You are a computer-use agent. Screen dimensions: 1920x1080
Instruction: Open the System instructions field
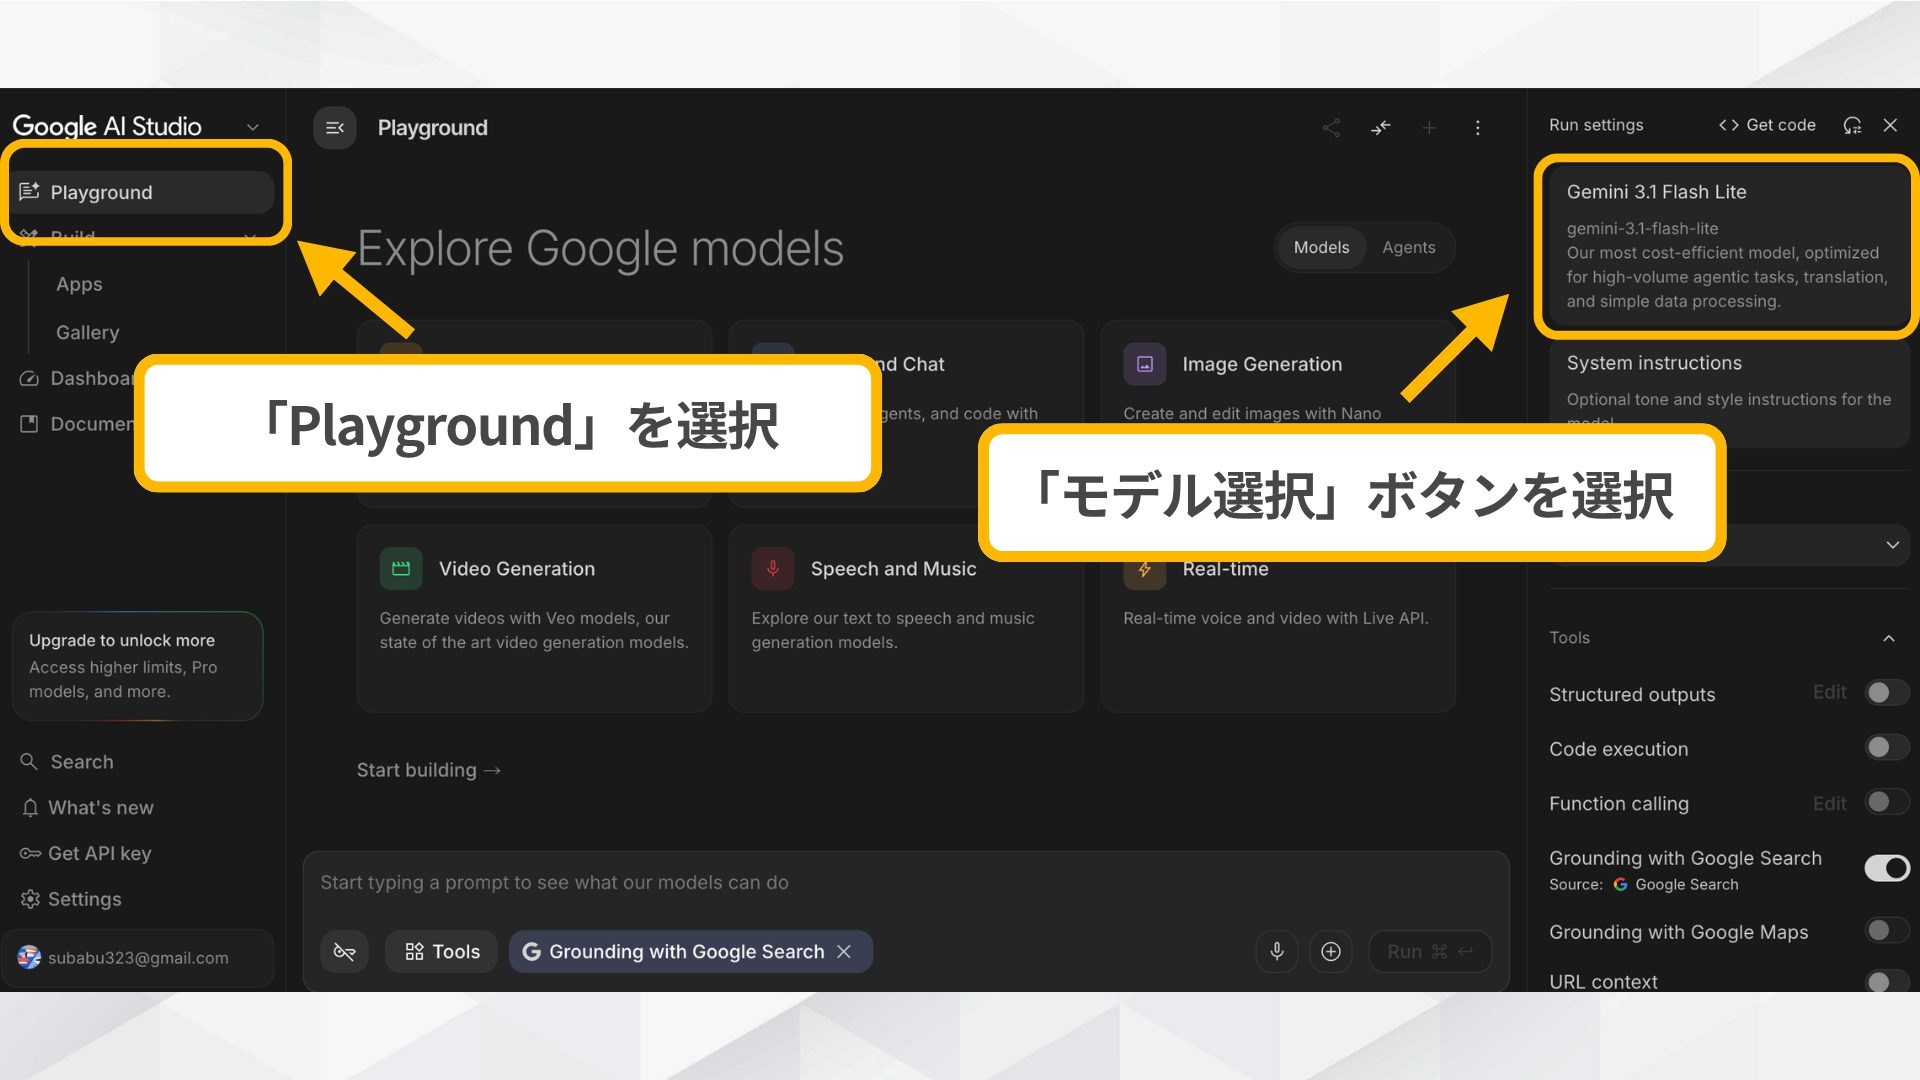tap(1729, 394)
